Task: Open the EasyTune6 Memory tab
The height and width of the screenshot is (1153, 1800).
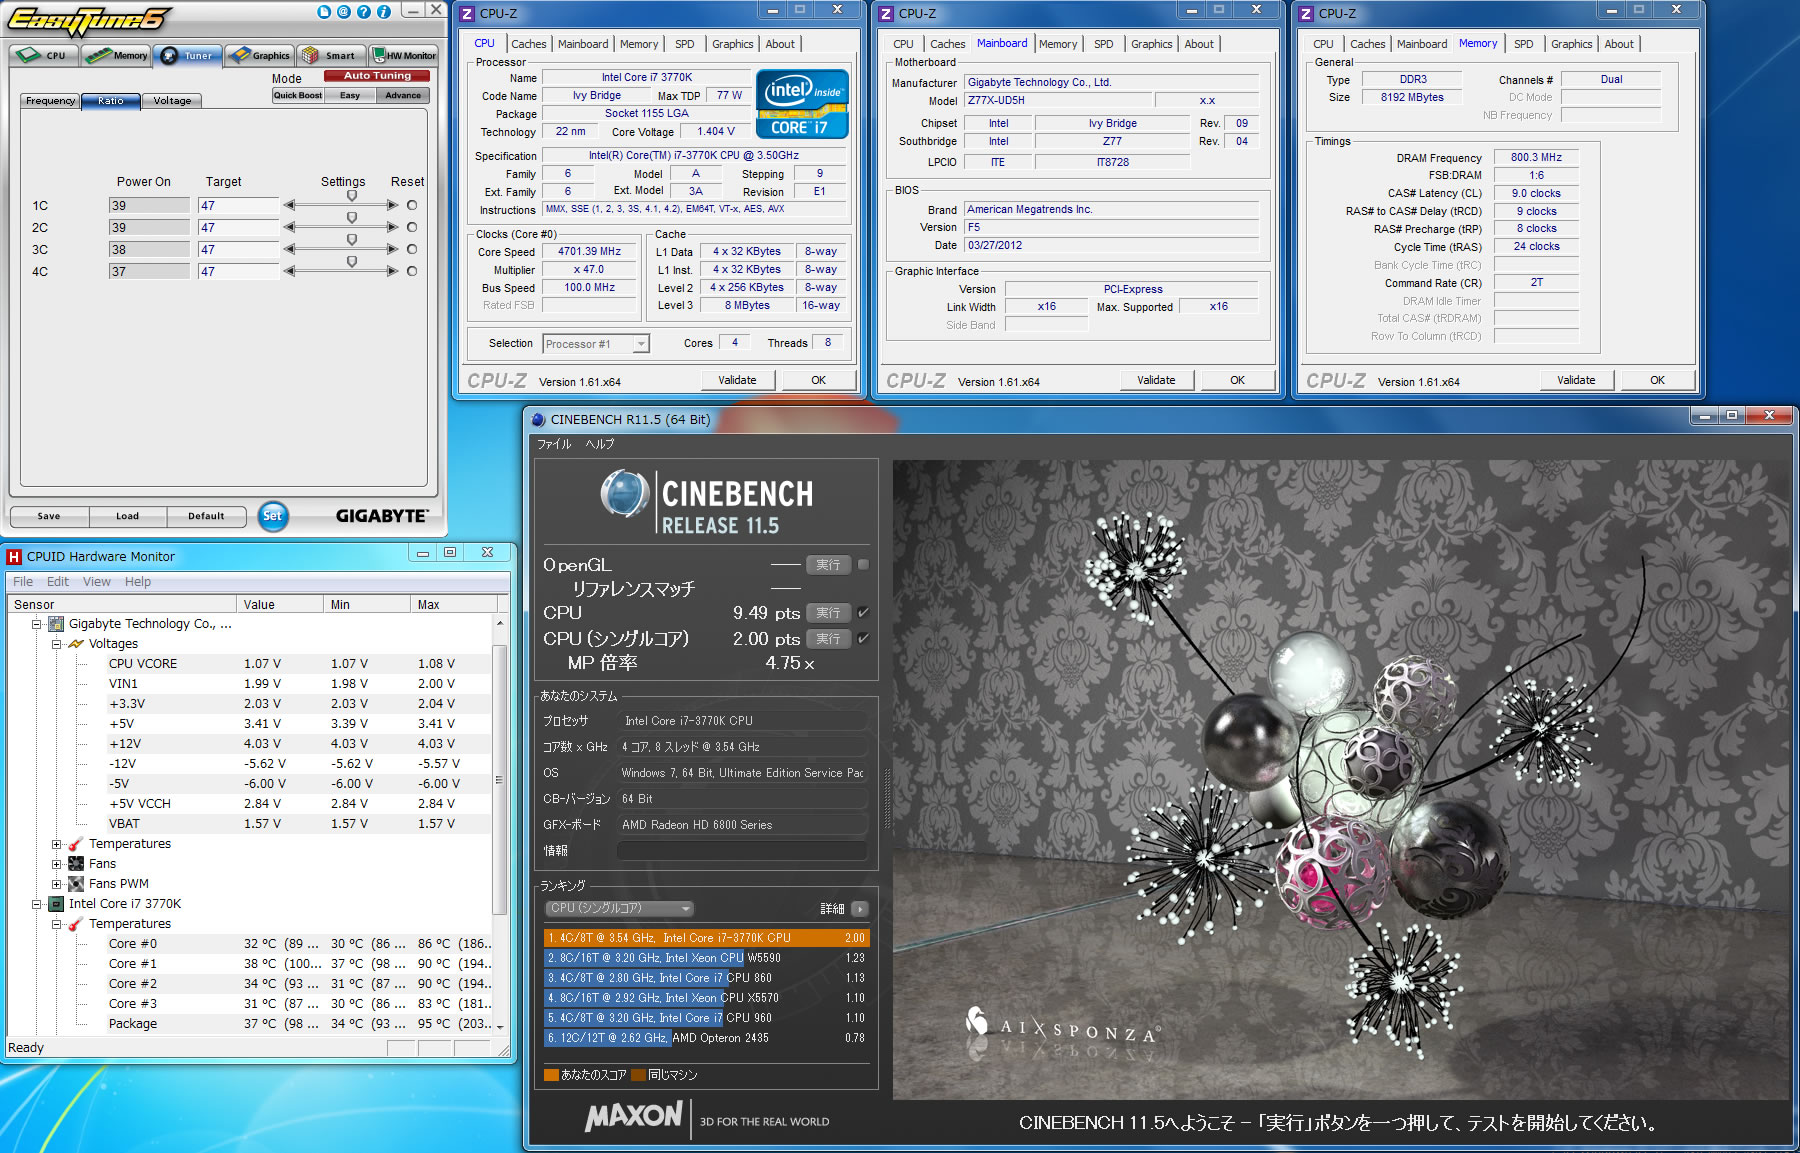Action: 116,55
